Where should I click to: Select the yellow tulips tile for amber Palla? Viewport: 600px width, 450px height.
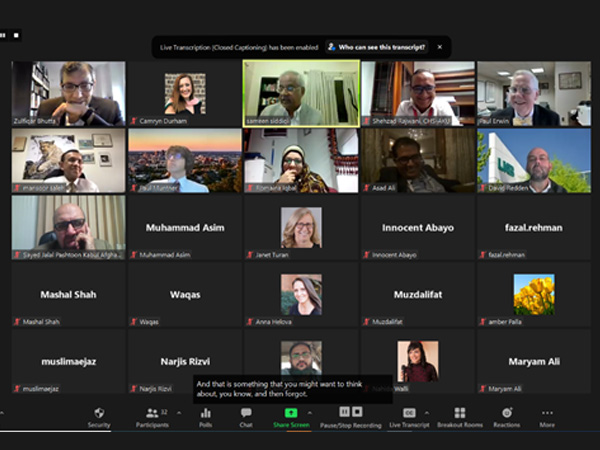pyautogui.click(x=534, y=294)
